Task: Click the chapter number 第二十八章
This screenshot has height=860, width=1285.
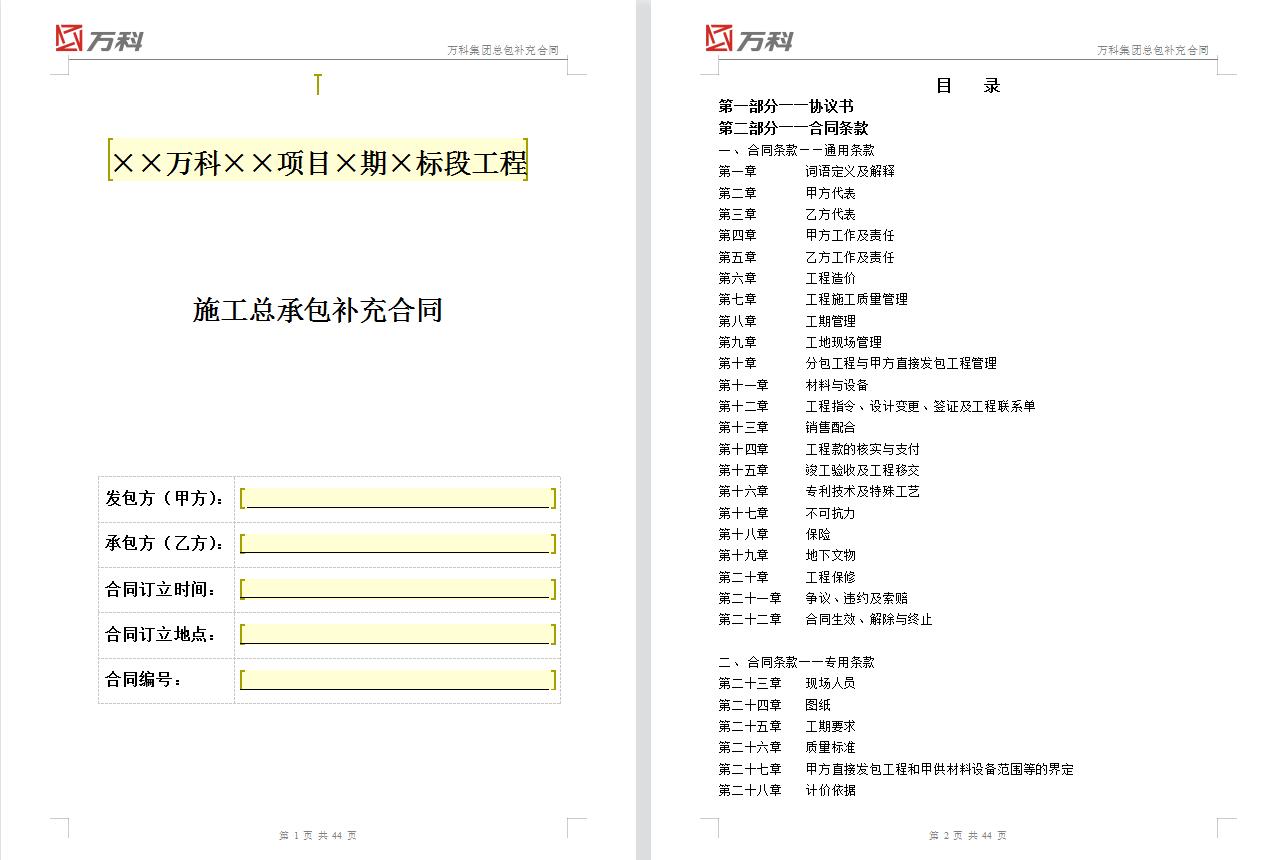Action: pyautogui.click(x=750, y=790)
